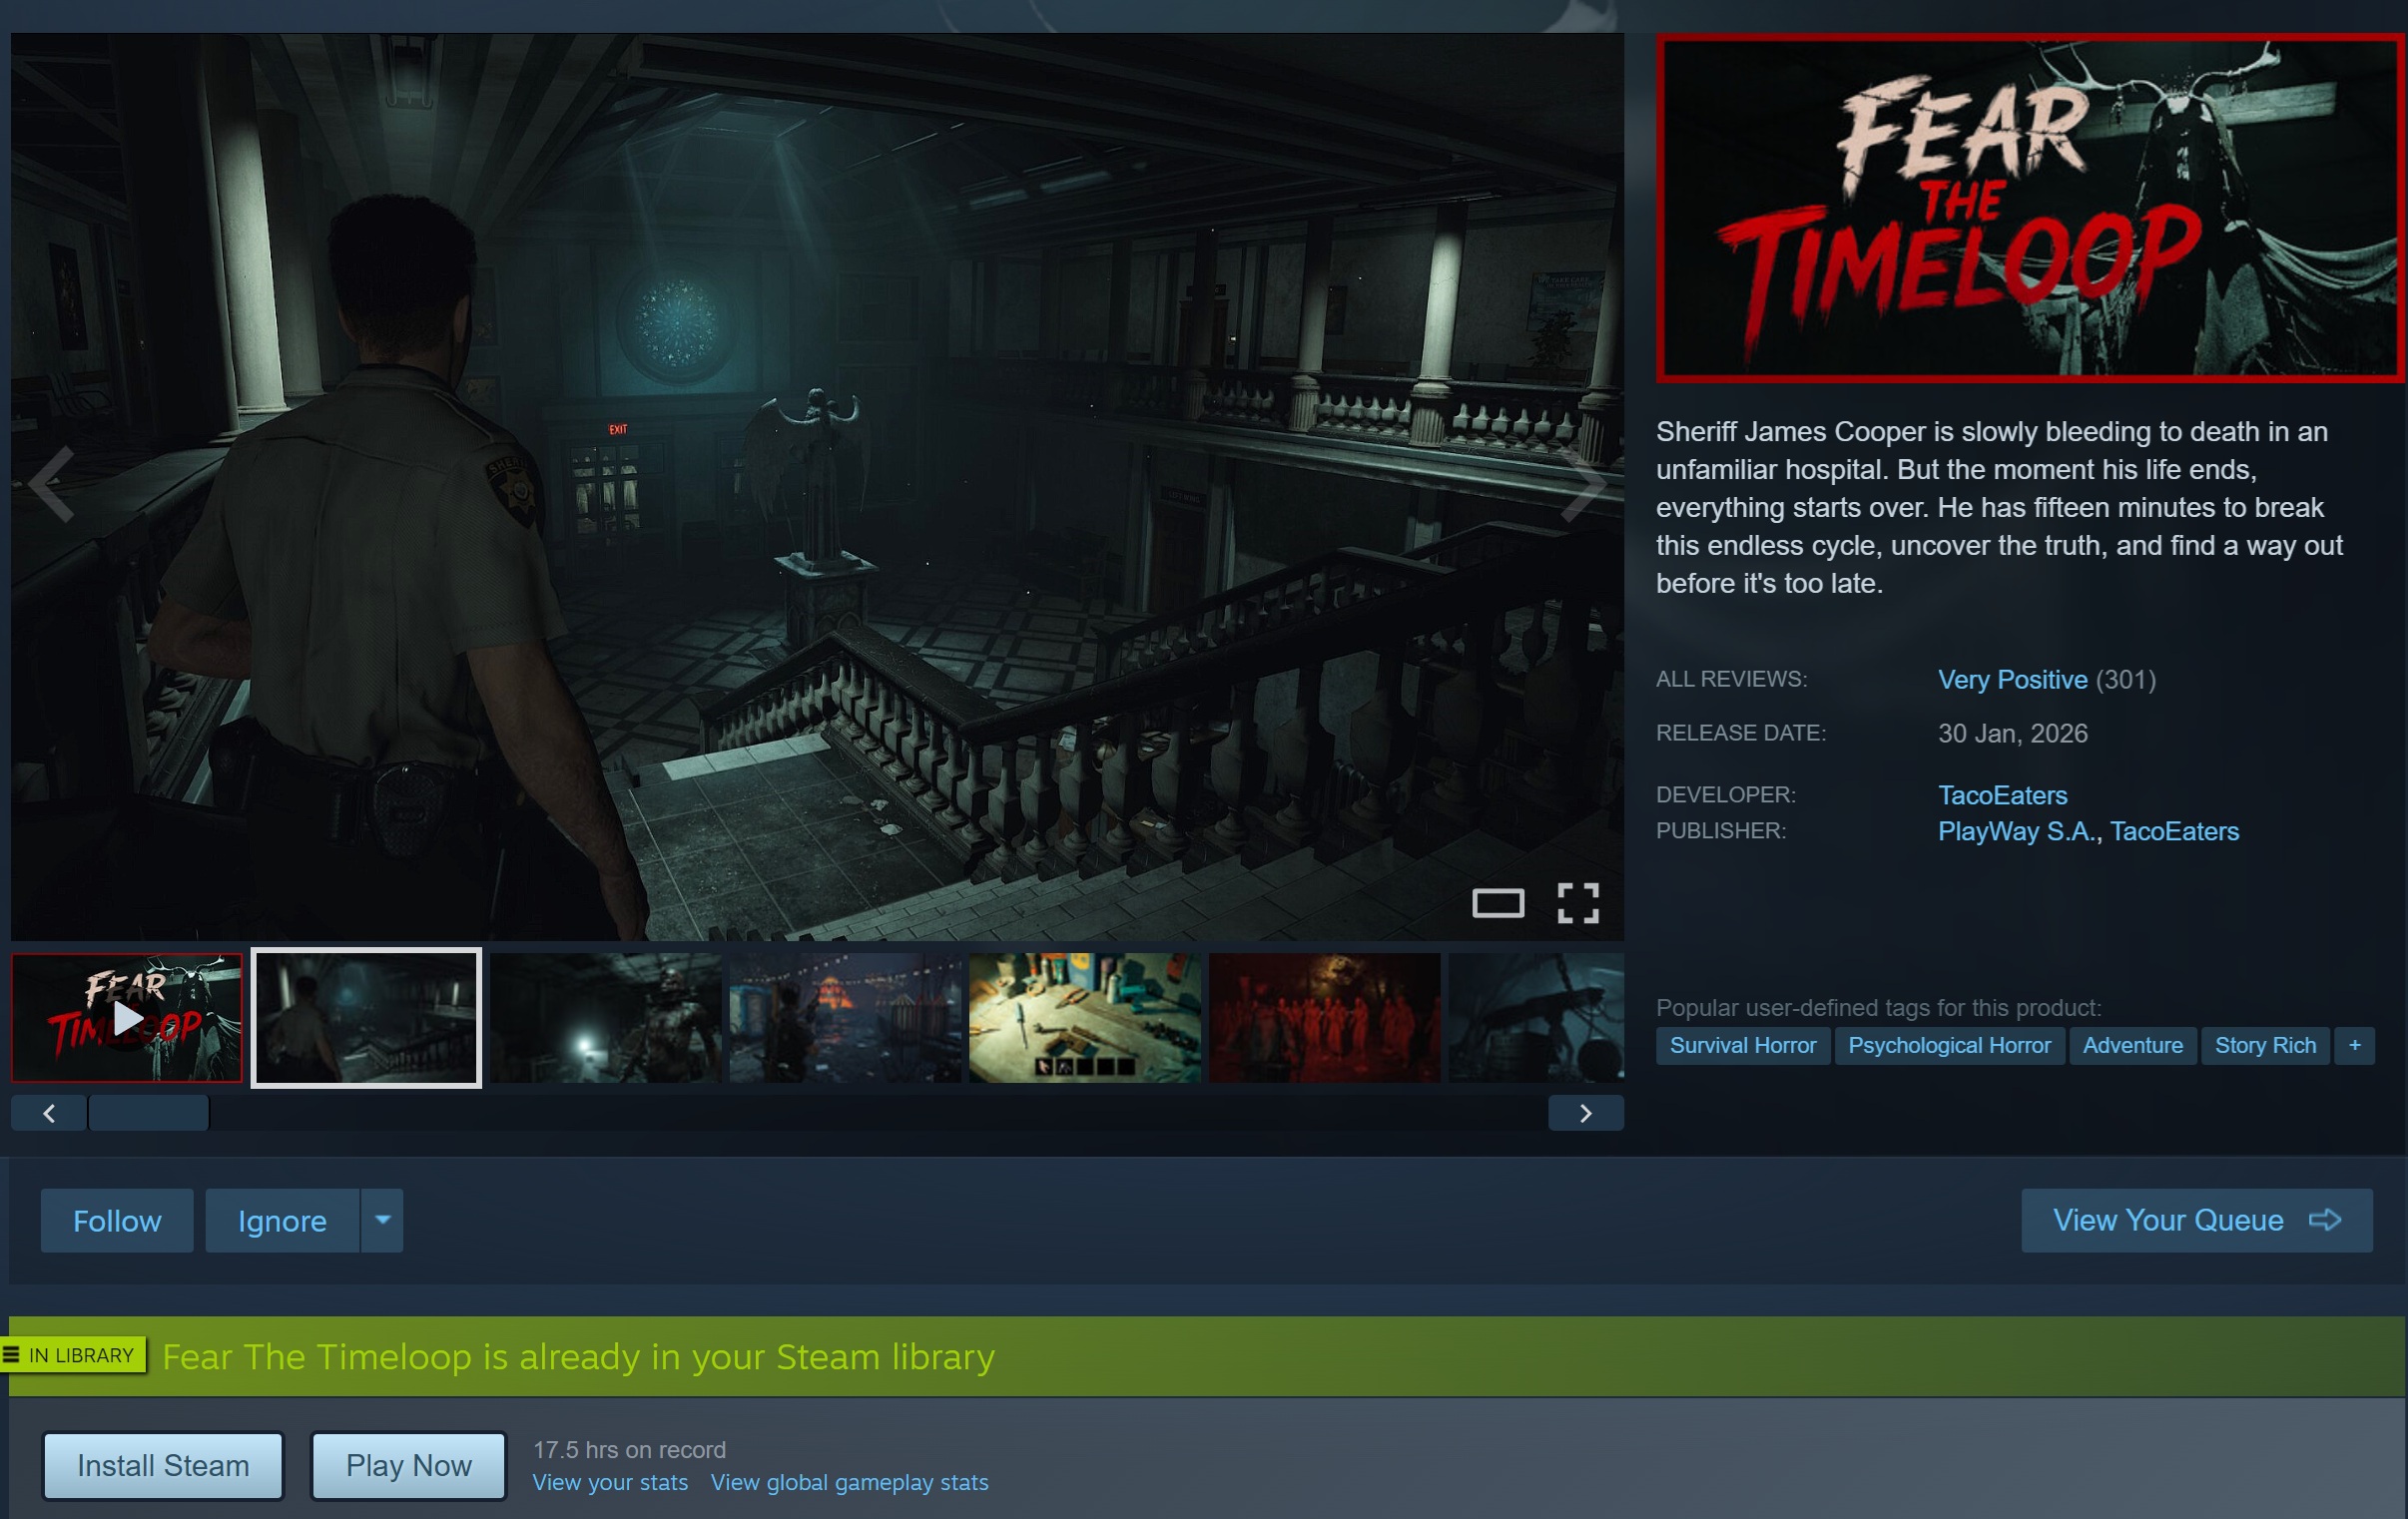Click the plus icon to add more tags
This screenshot has height=1519, width=2408.
2354,1045
